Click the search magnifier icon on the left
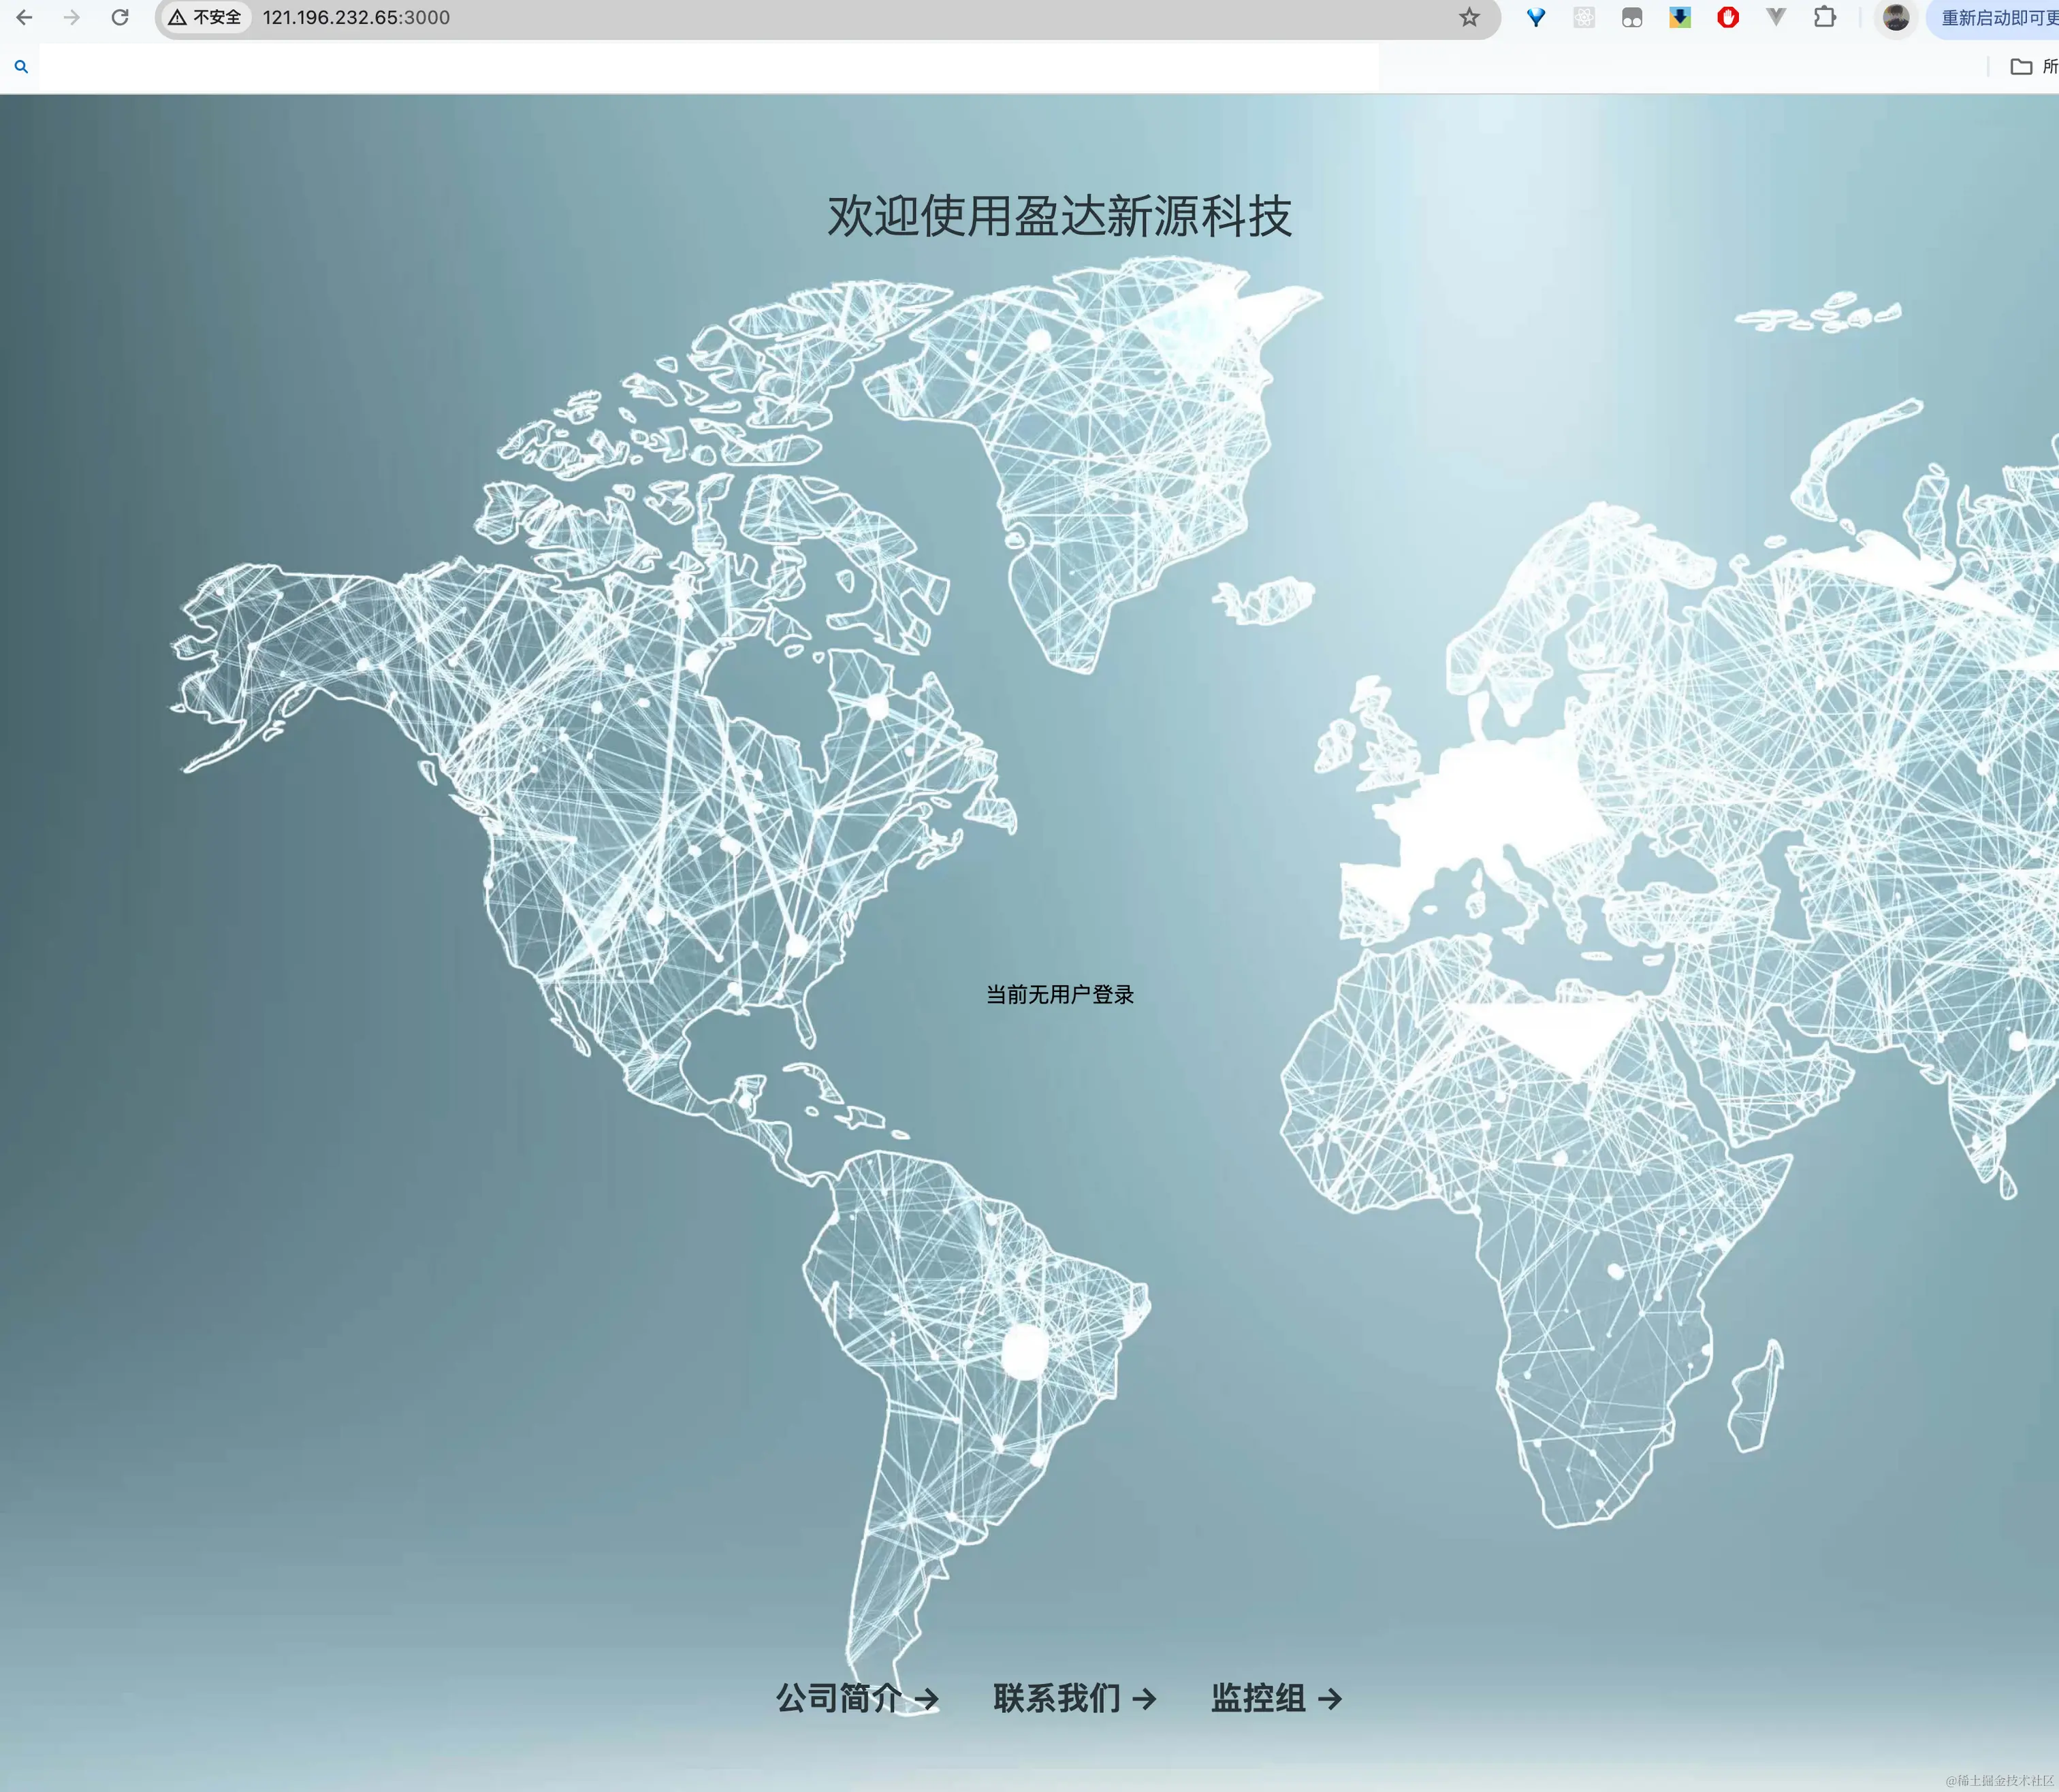Image resolution: width=2059 pixels, height=1792 pixels. click(21, 66)
